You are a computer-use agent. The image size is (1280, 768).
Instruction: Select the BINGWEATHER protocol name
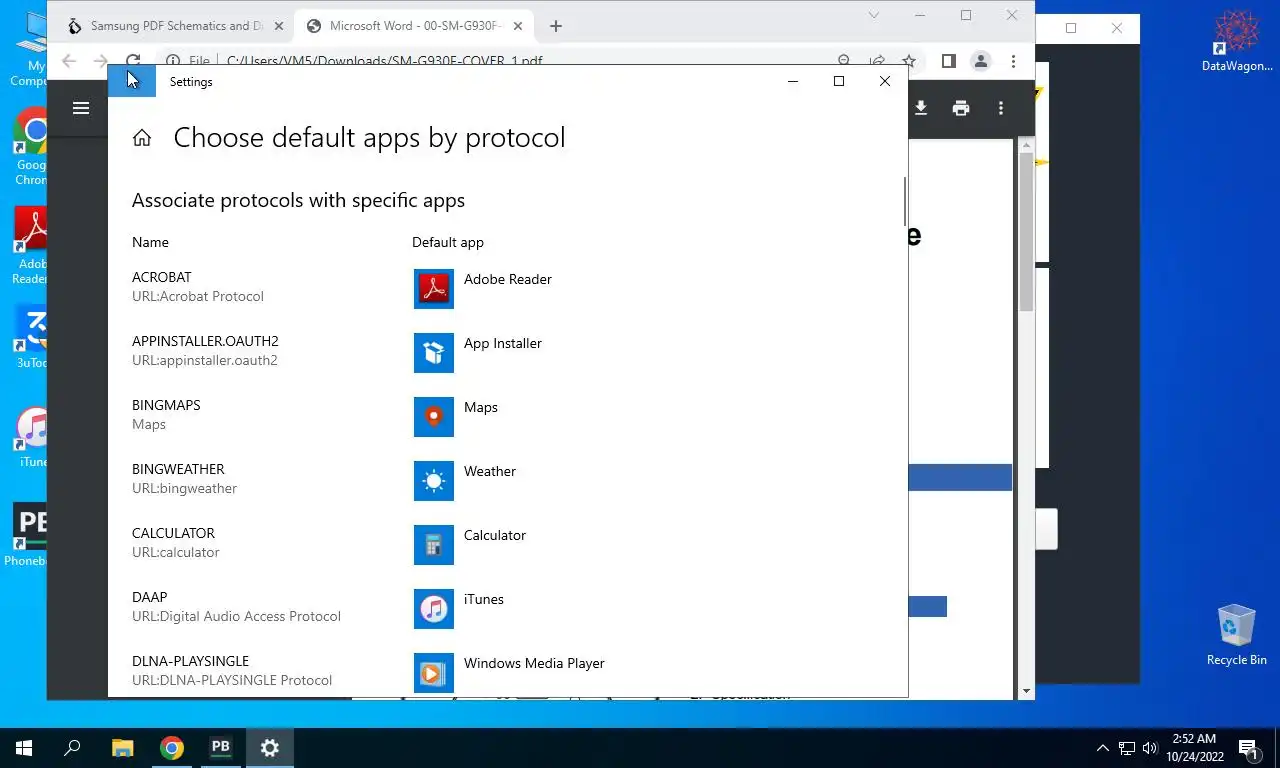click(x=178, y=469)
